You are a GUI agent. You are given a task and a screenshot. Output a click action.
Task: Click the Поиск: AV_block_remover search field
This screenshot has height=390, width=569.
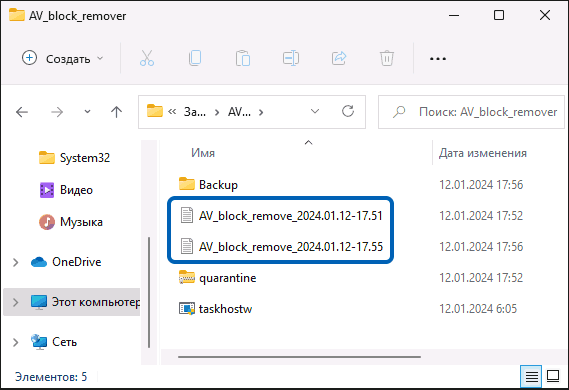471,112
